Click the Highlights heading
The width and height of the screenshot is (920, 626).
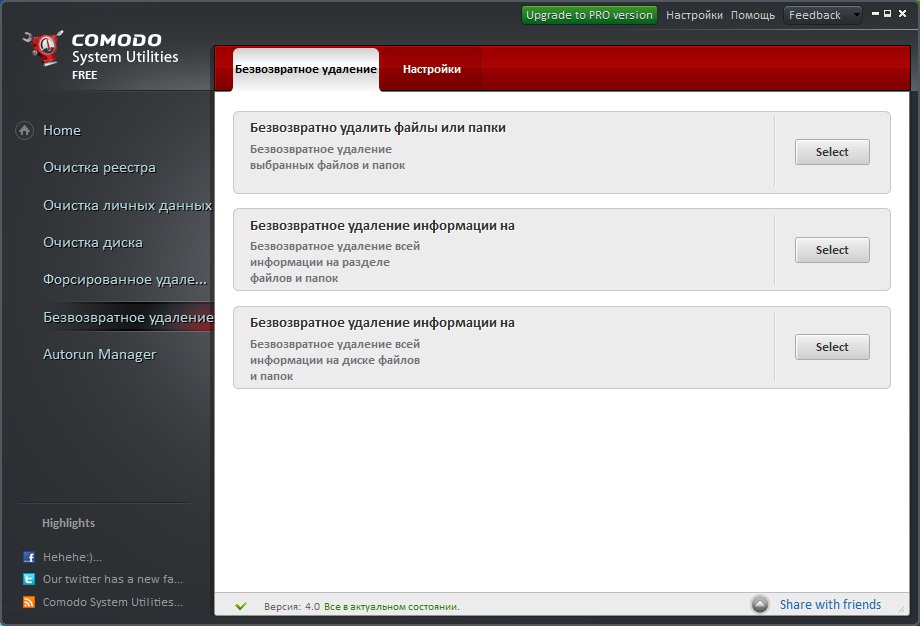point(69,523)
